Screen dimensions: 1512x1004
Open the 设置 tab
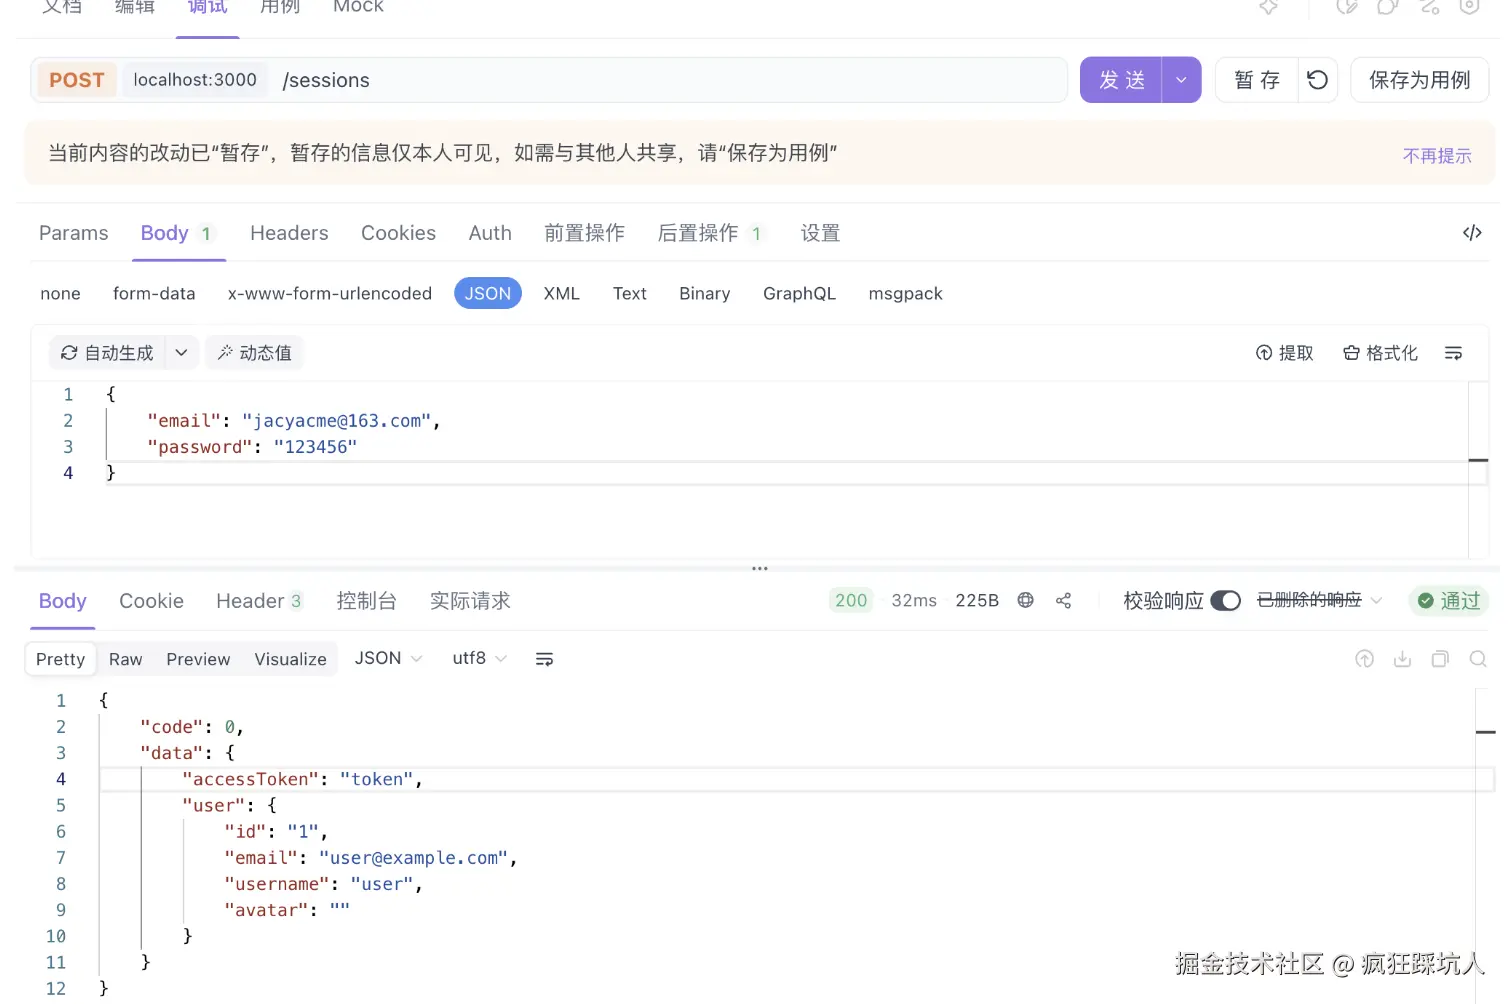coord(820,233)
